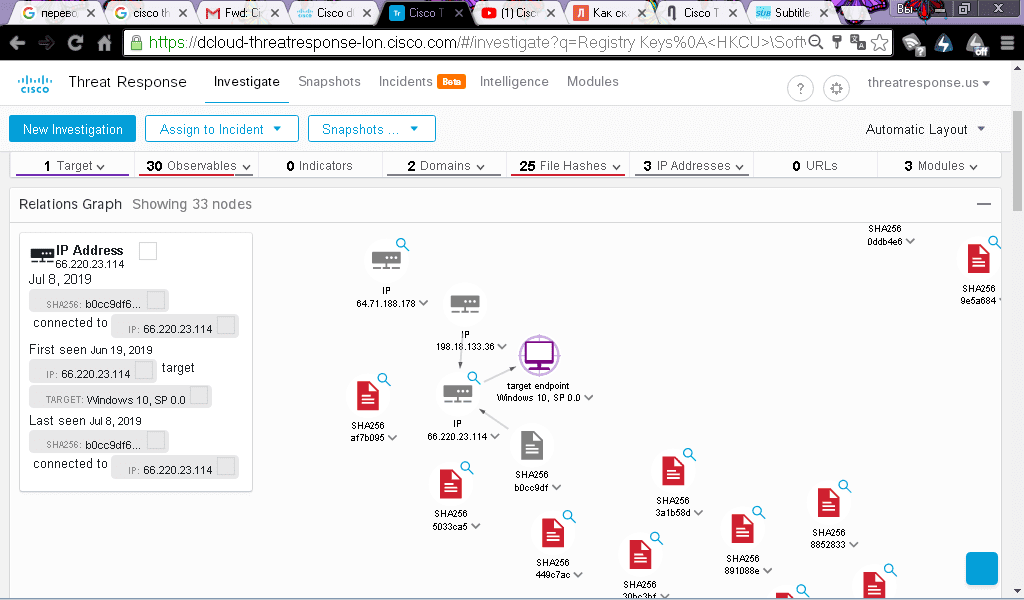Viewport: 1024px width, 600px height.
Task: Click the browser address bar
Action: (477, 43)
